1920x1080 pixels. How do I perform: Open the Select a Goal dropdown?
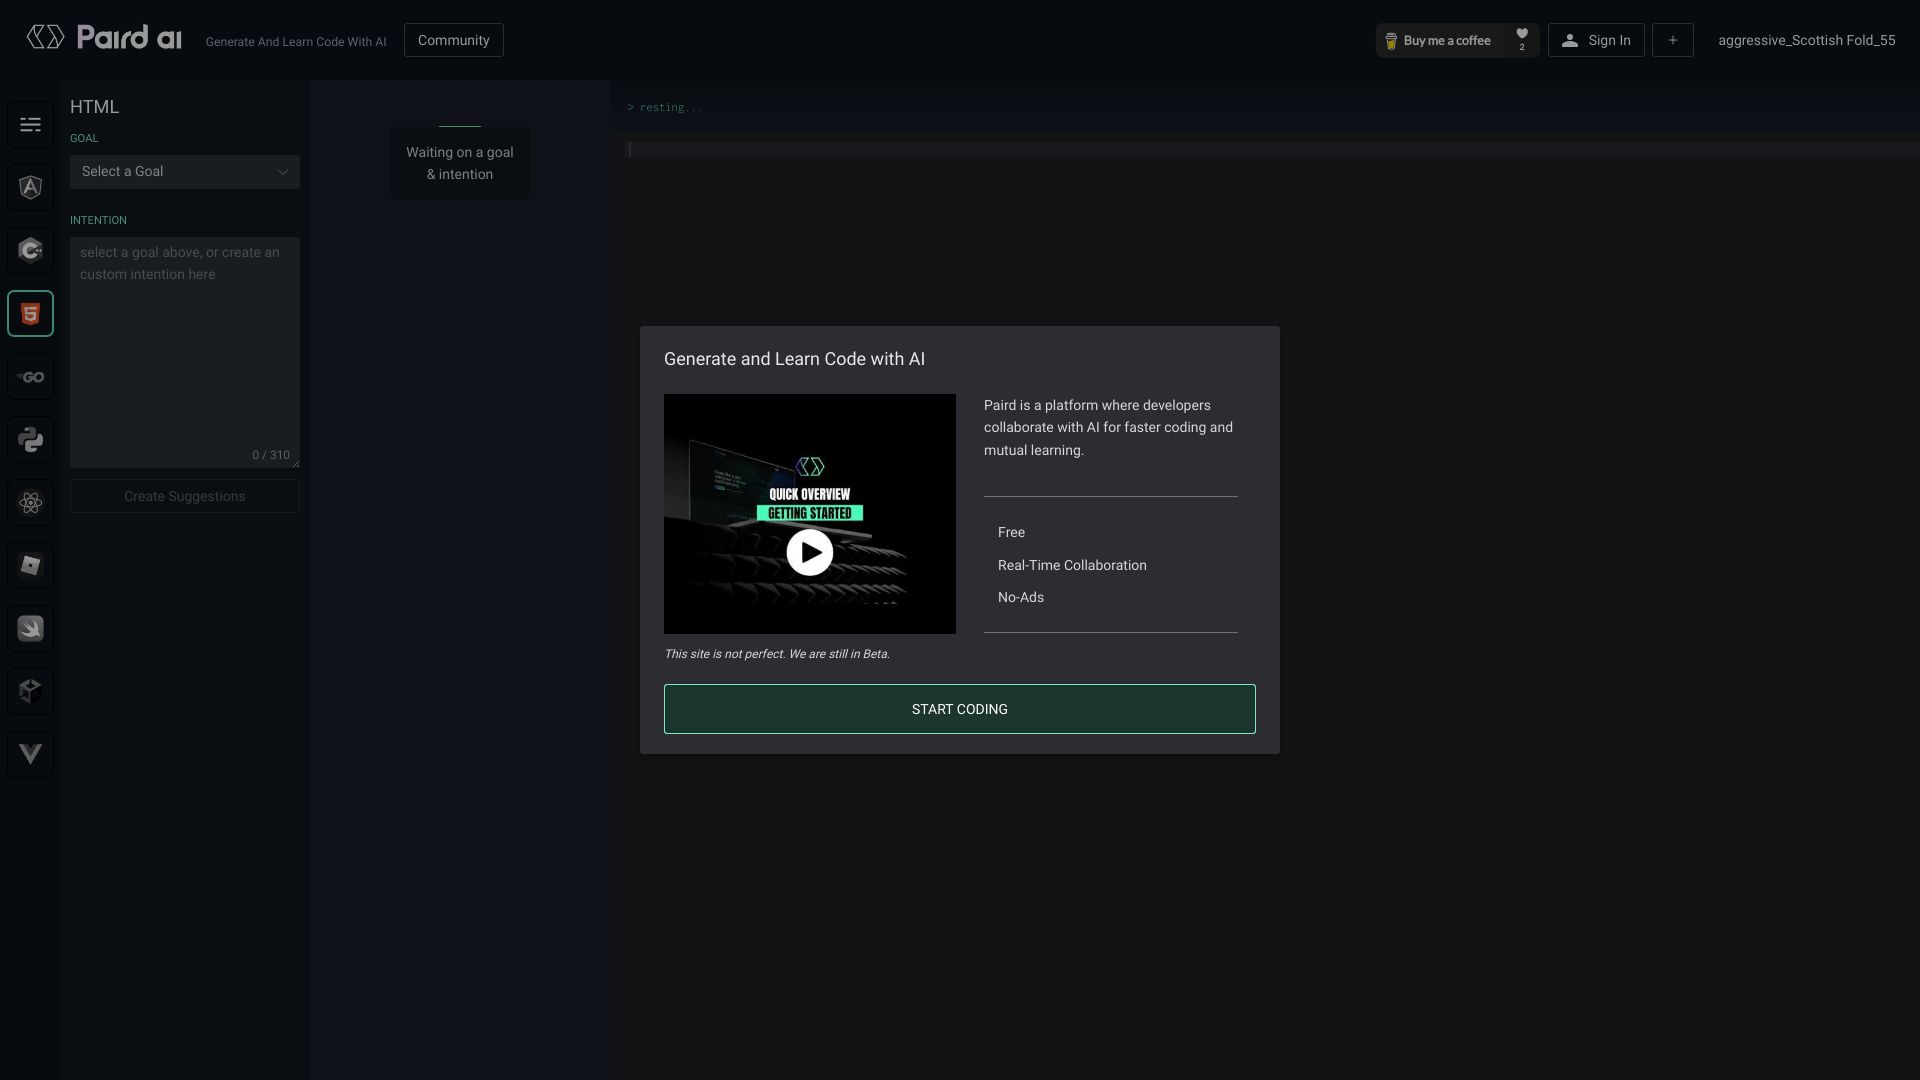(x=184, y=171)
